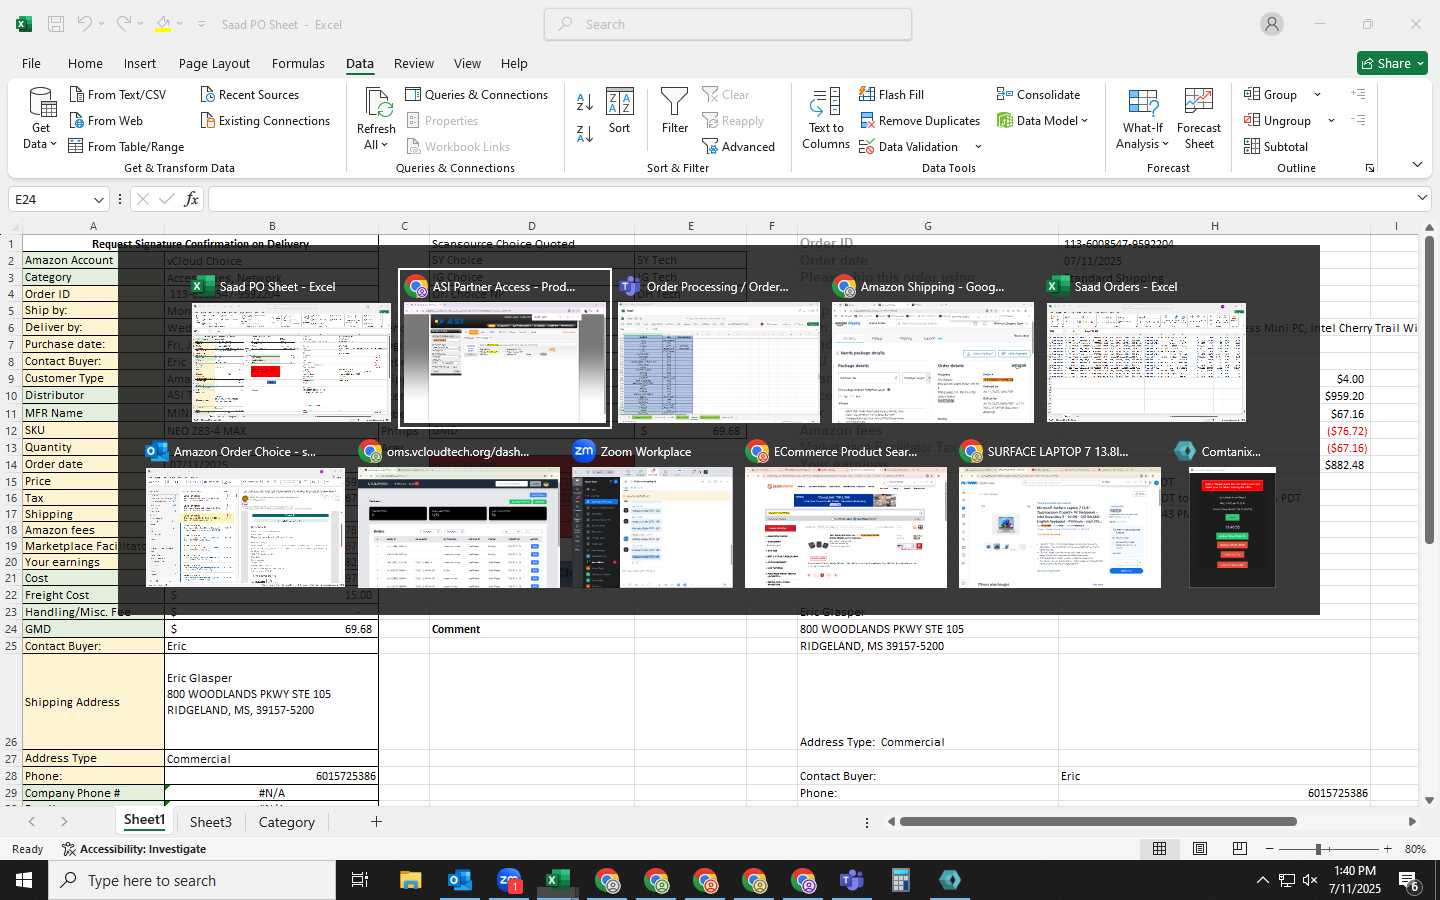Click the horizontal scrollbar thumb
This screenshot has height=900, width=1440.
[x=1098, y=822]
